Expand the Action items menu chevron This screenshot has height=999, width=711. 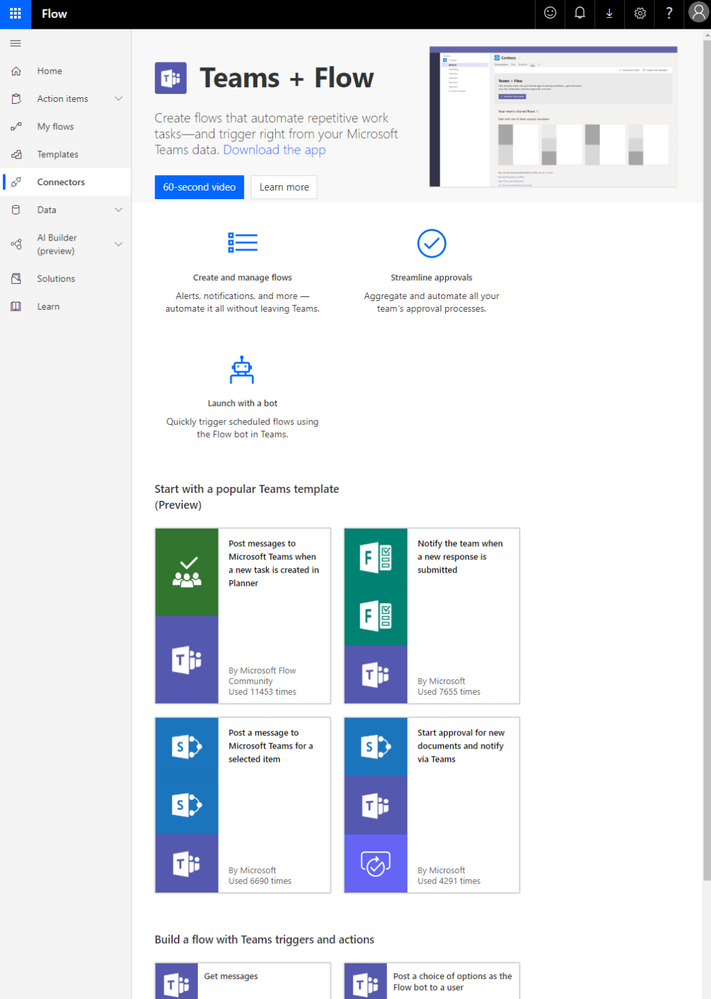tap(118, 99)
